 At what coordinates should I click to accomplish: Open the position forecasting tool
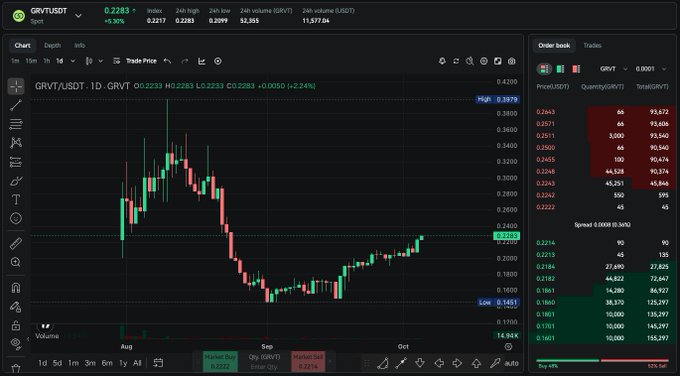click(16, 162)
